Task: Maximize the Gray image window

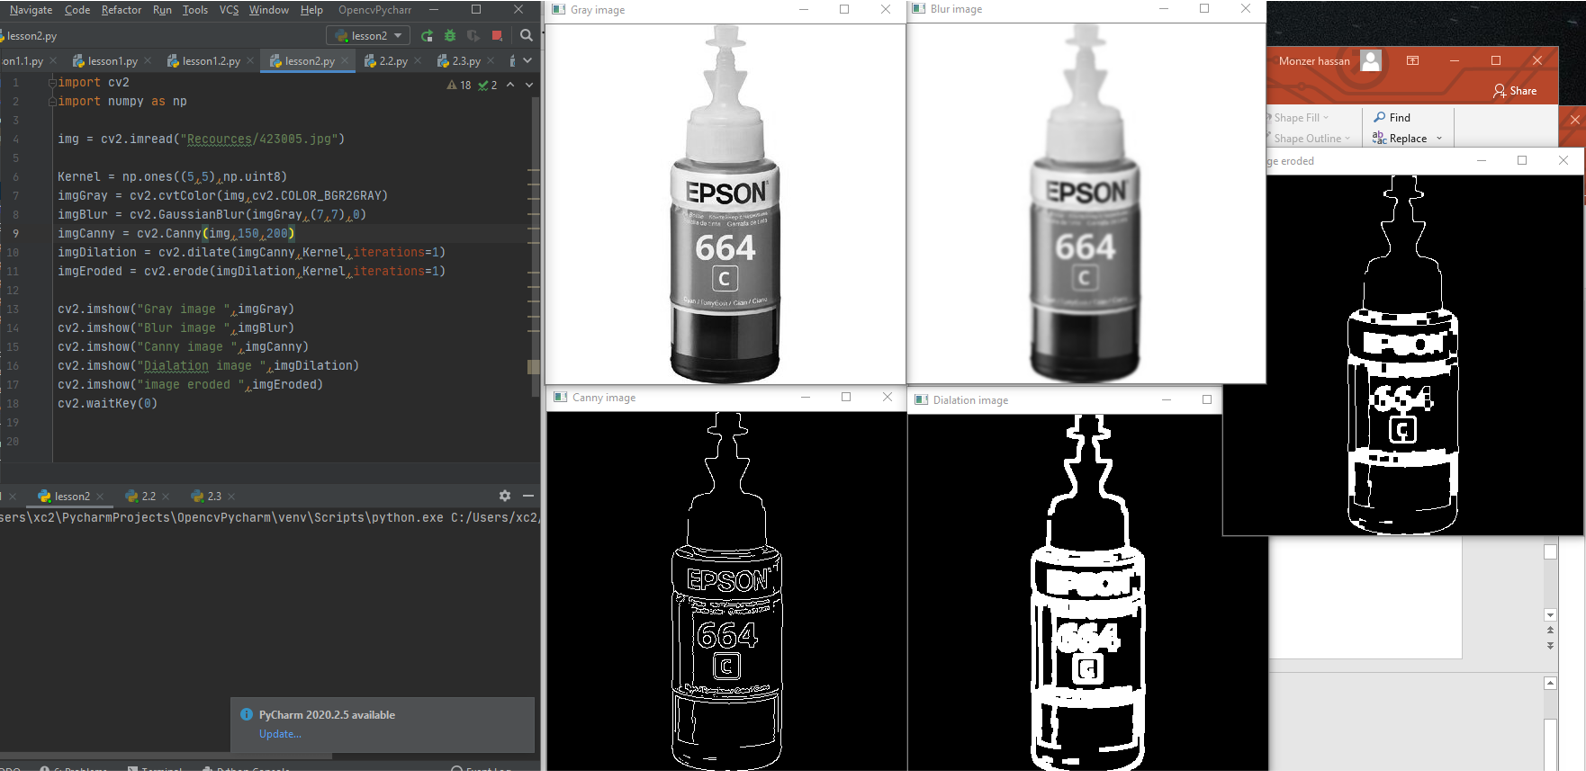Action: [x=844, y=10]
